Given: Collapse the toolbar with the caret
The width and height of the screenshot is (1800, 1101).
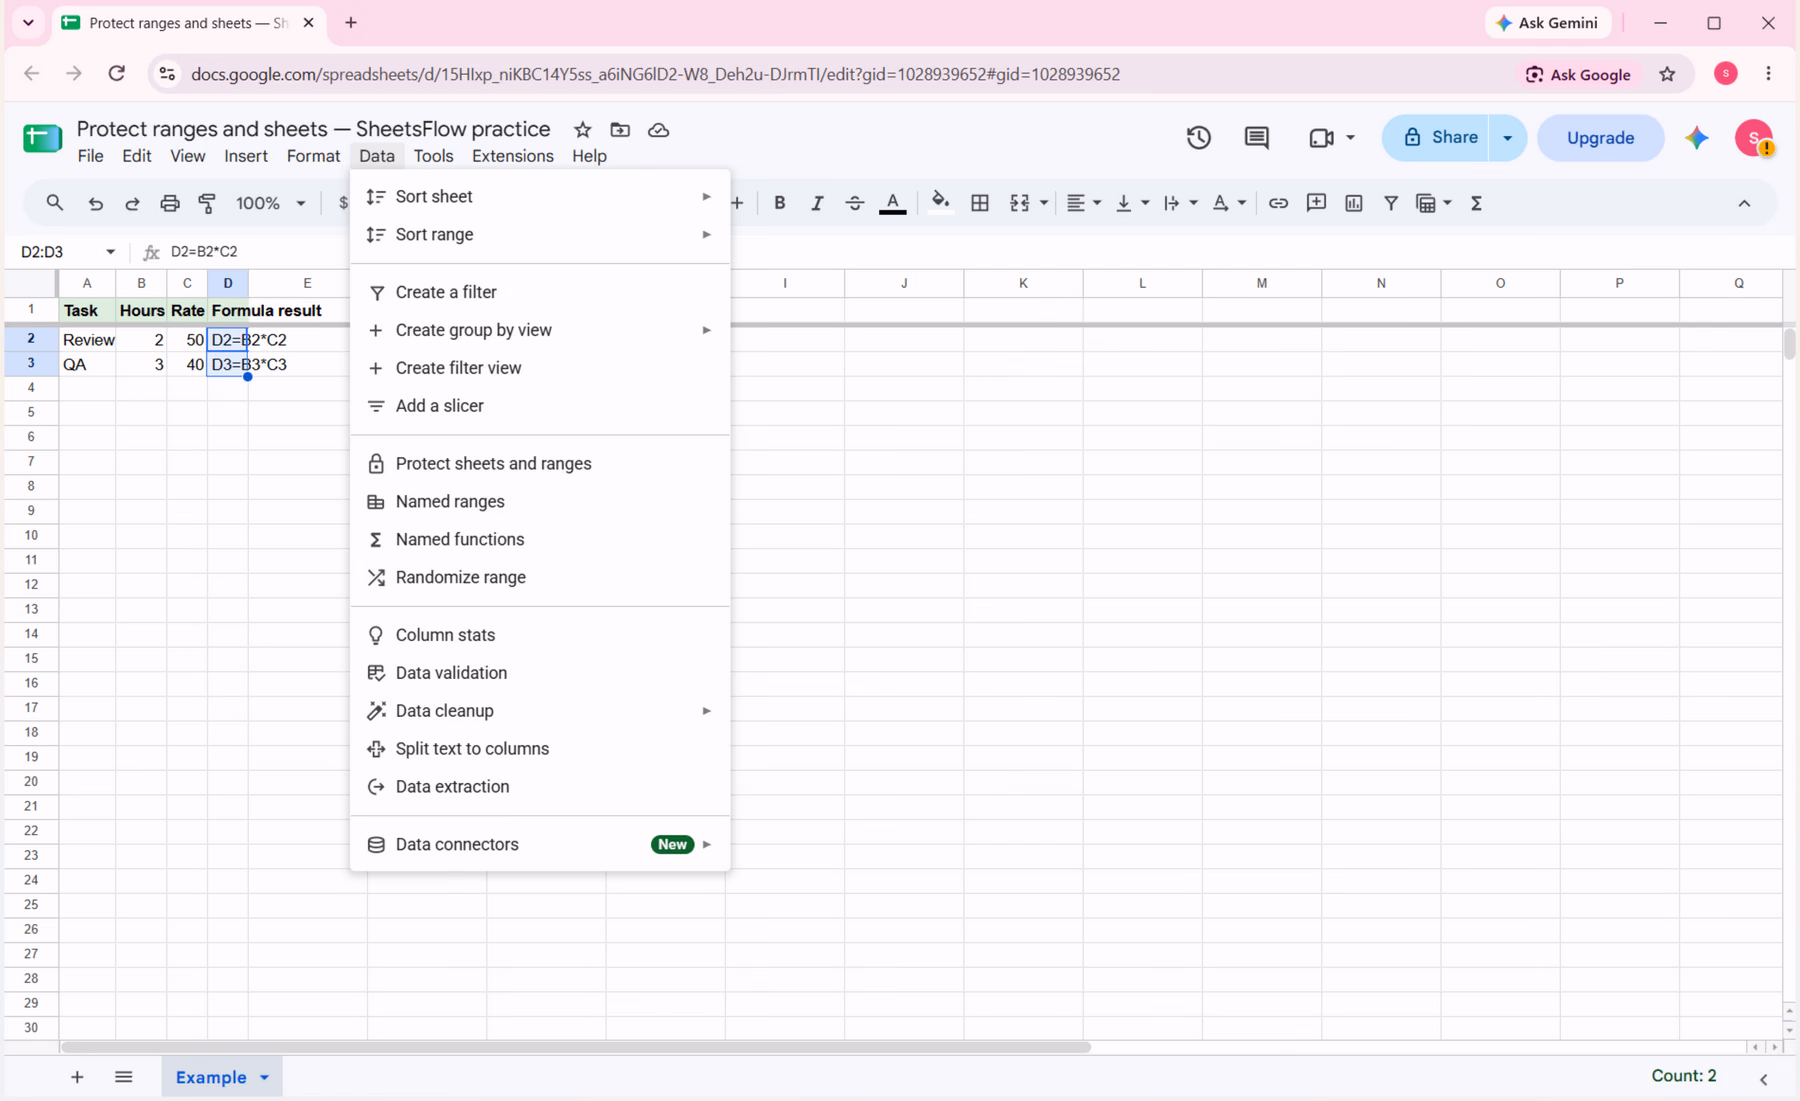Looking at the screenshot, I should [x=1744, y=203].
